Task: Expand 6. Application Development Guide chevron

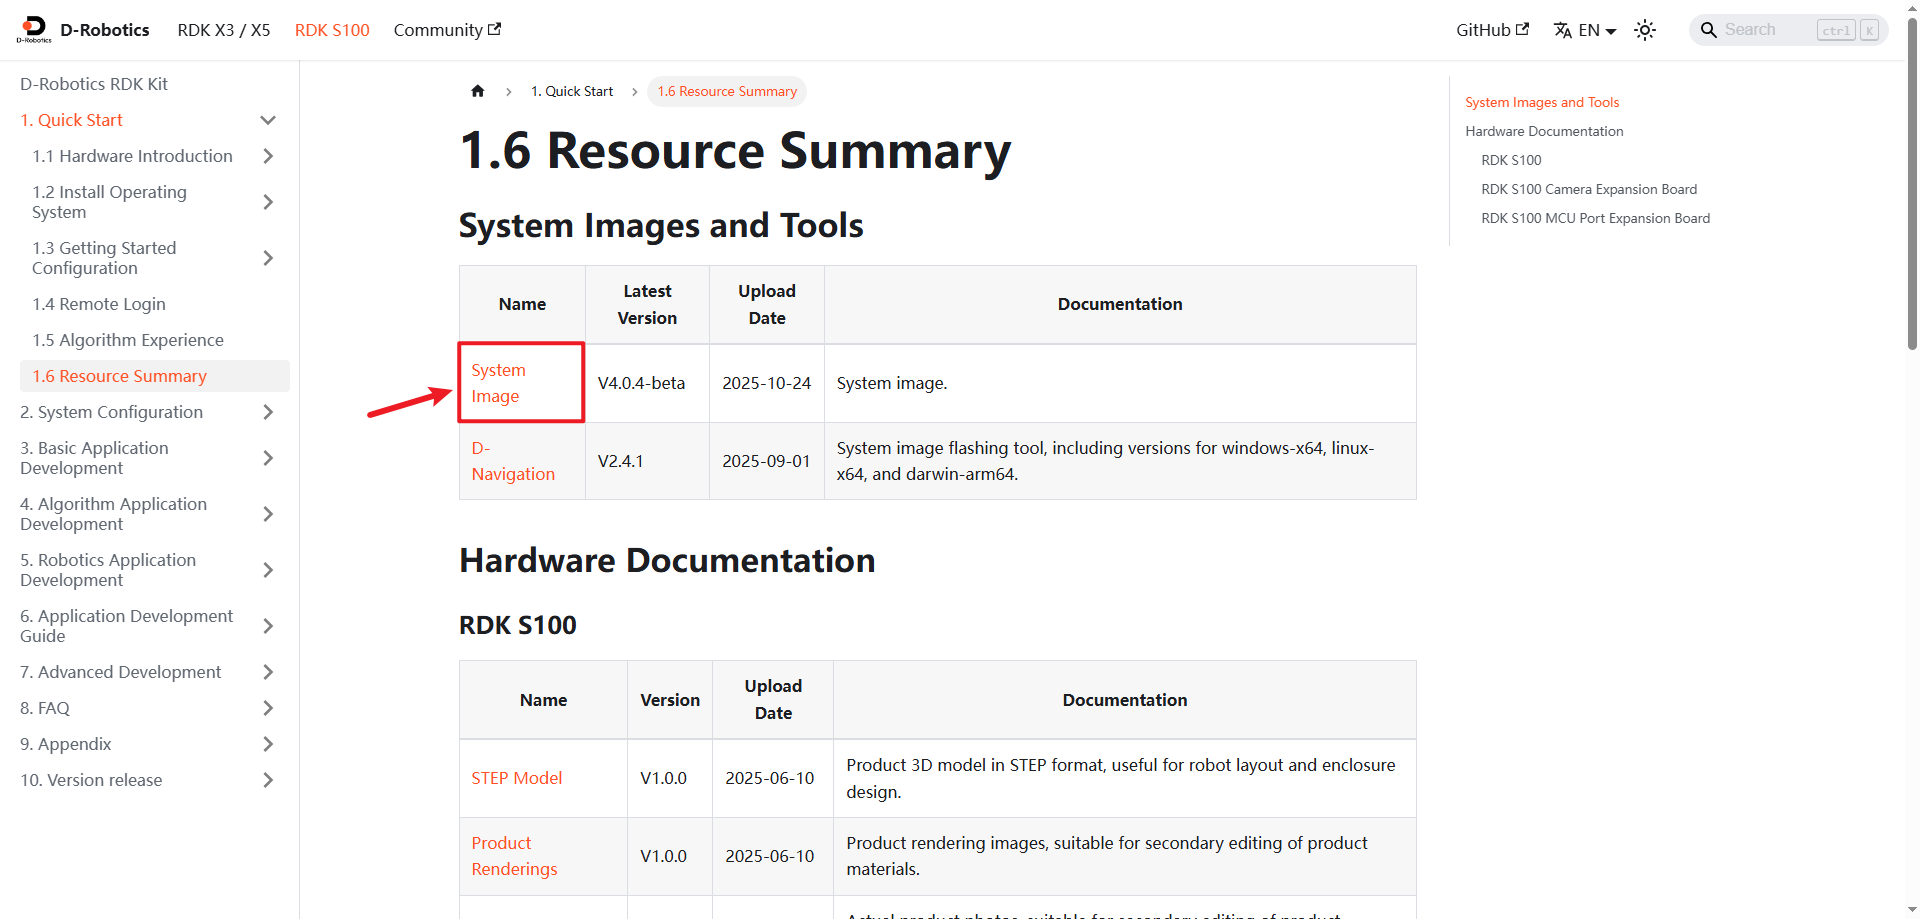Action: (x=268, y=626)
